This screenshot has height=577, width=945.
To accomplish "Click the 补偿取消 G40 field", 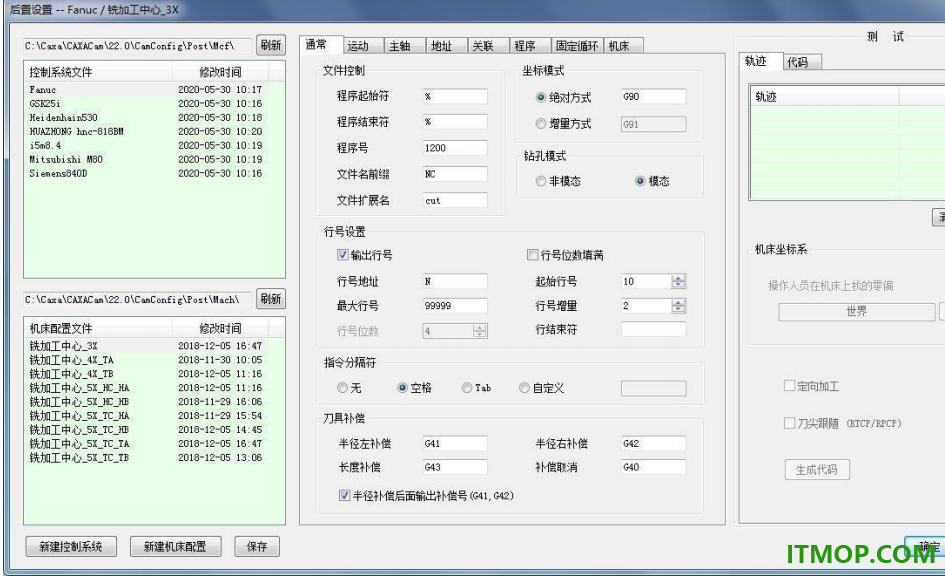I will pos(653,467).
